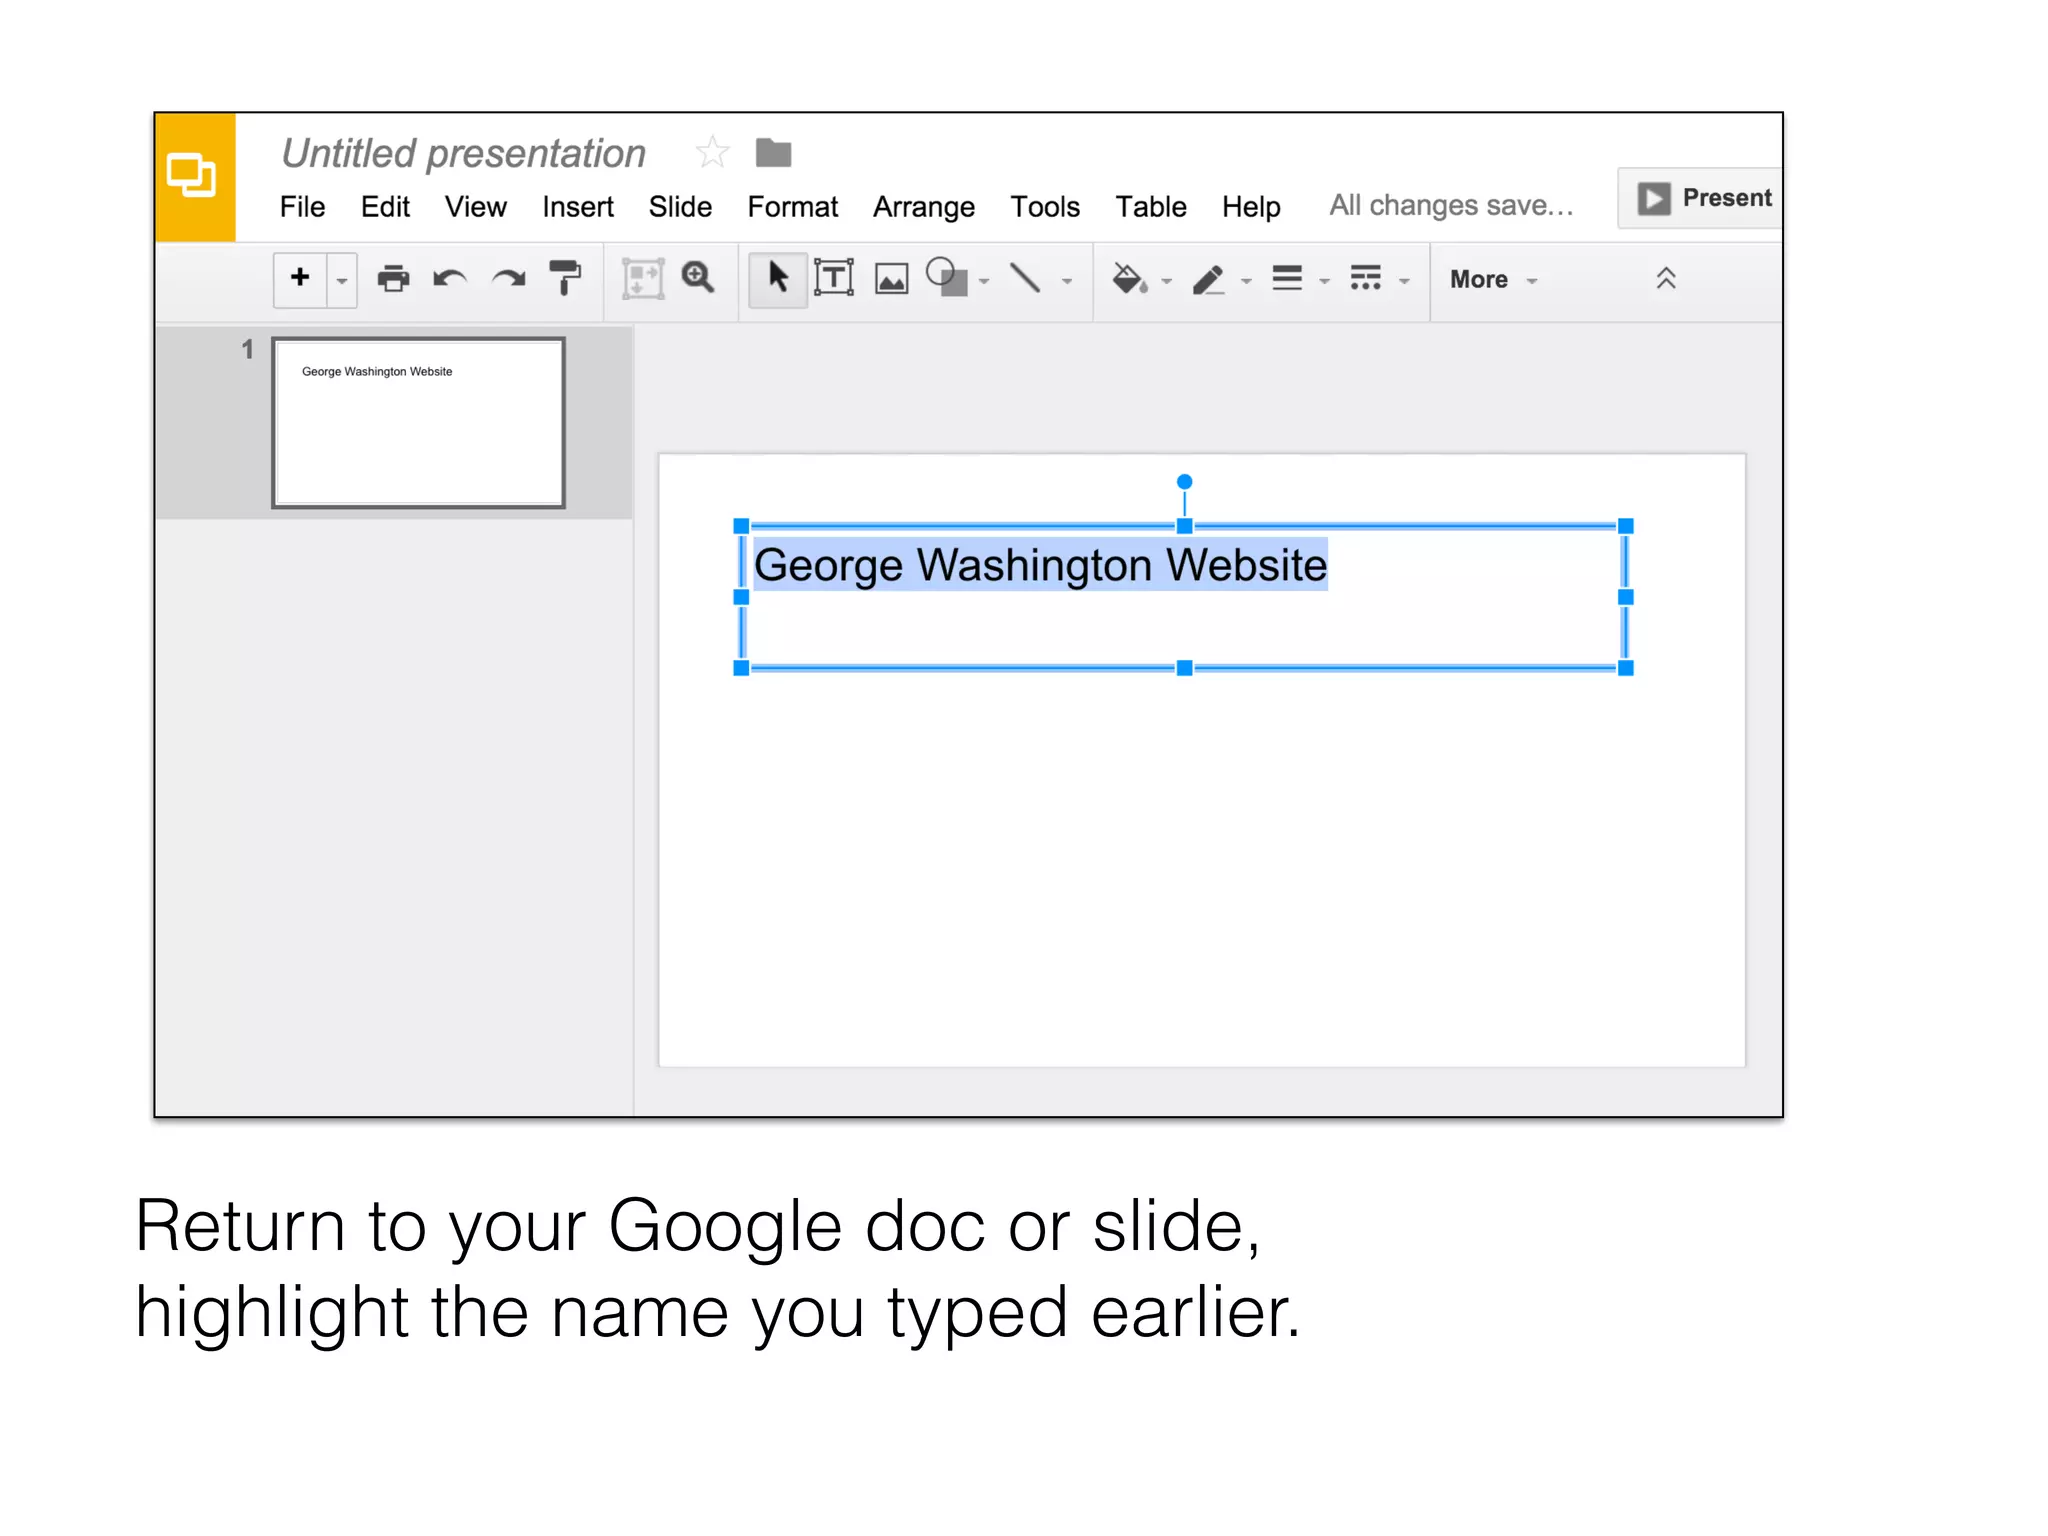2048x1536 pixels.
Task: Open the File menu
Action: [x=302, y=207]
